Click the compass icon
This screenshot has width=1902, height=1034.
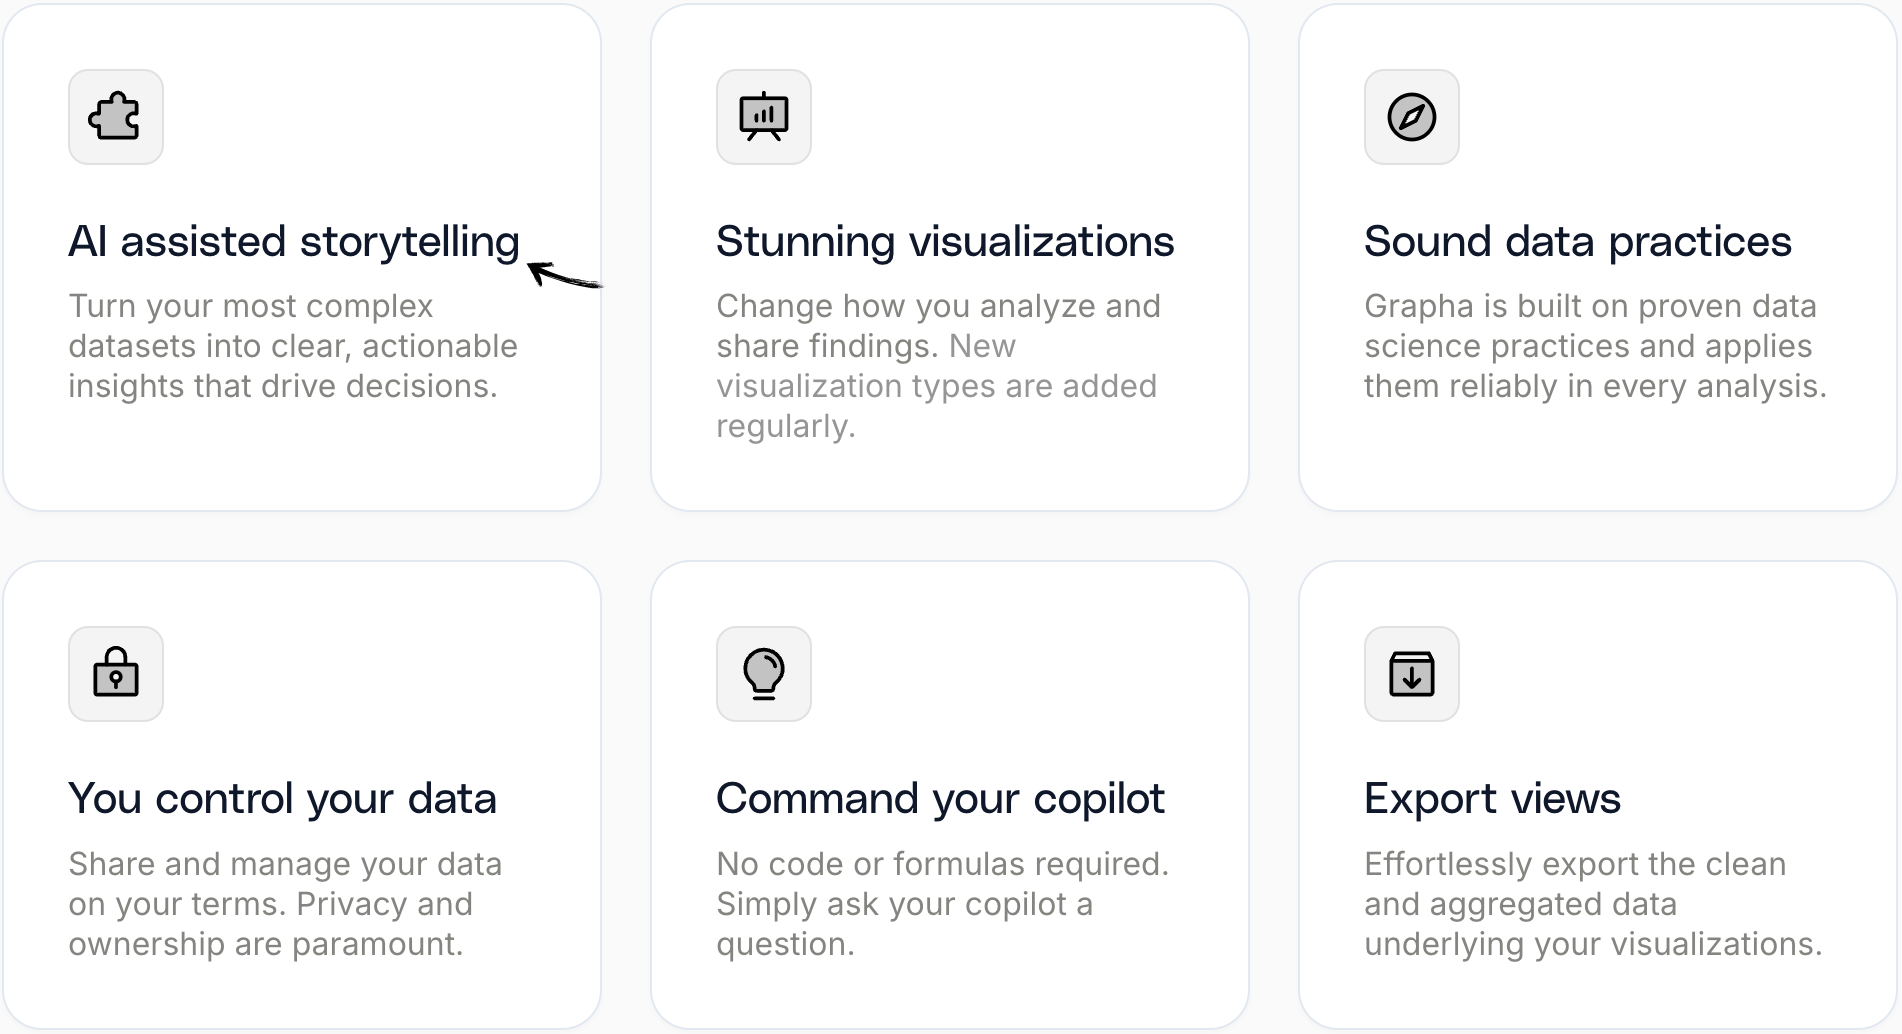coord(1411,117)
